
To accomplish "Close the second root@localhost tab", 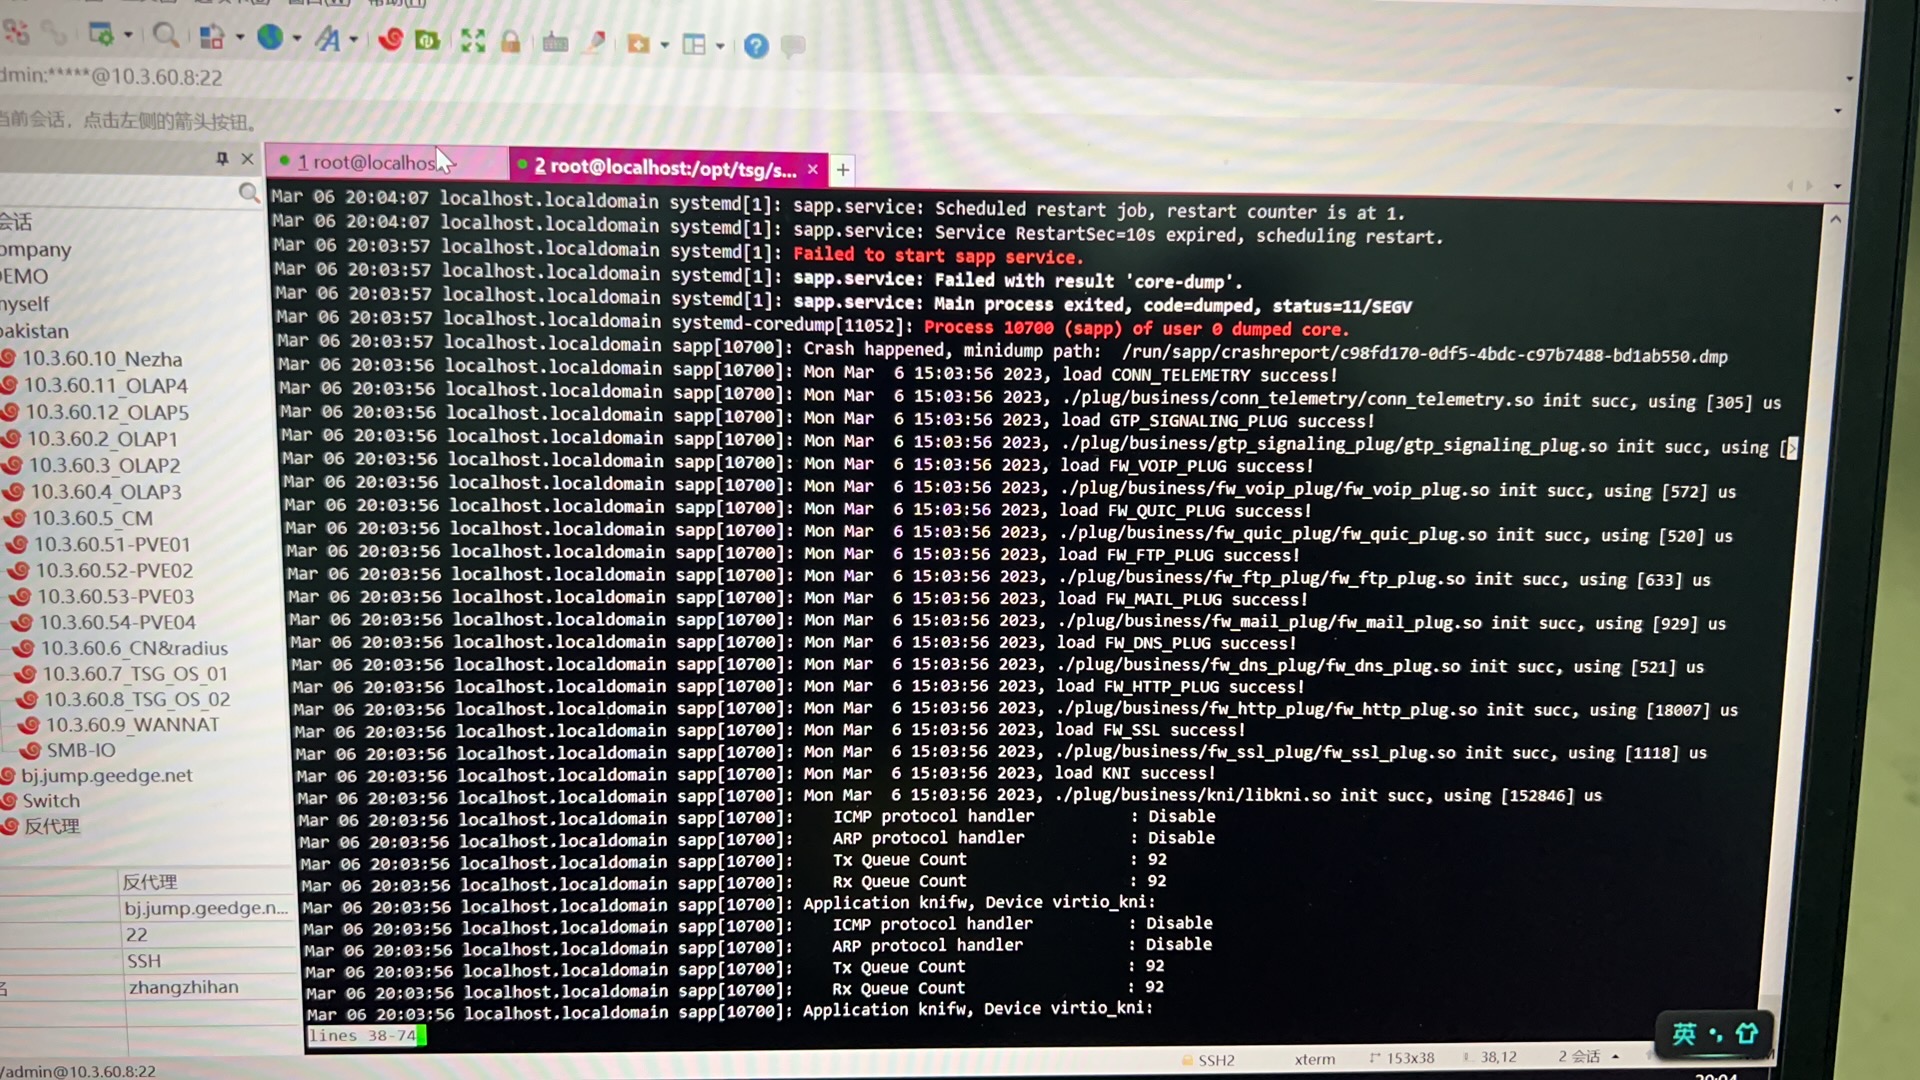I will (x=813, y=169).
